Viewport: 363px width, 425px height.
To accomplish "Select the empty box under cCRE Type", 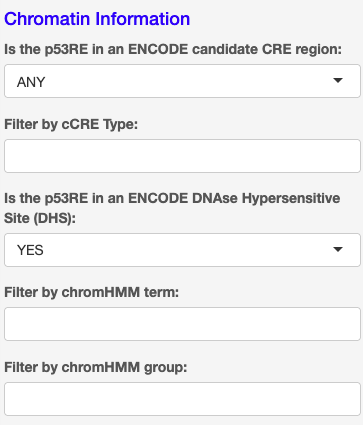I will point(182,156).
